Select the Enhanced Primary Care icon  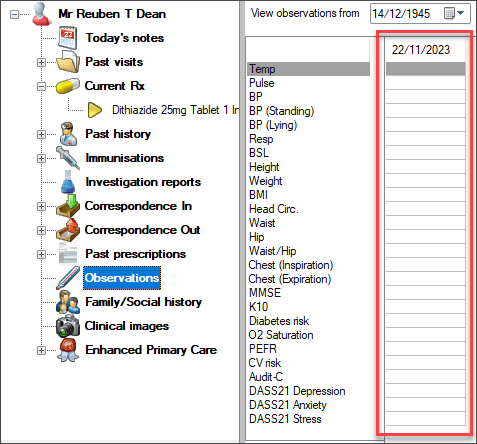pos(68,350)
